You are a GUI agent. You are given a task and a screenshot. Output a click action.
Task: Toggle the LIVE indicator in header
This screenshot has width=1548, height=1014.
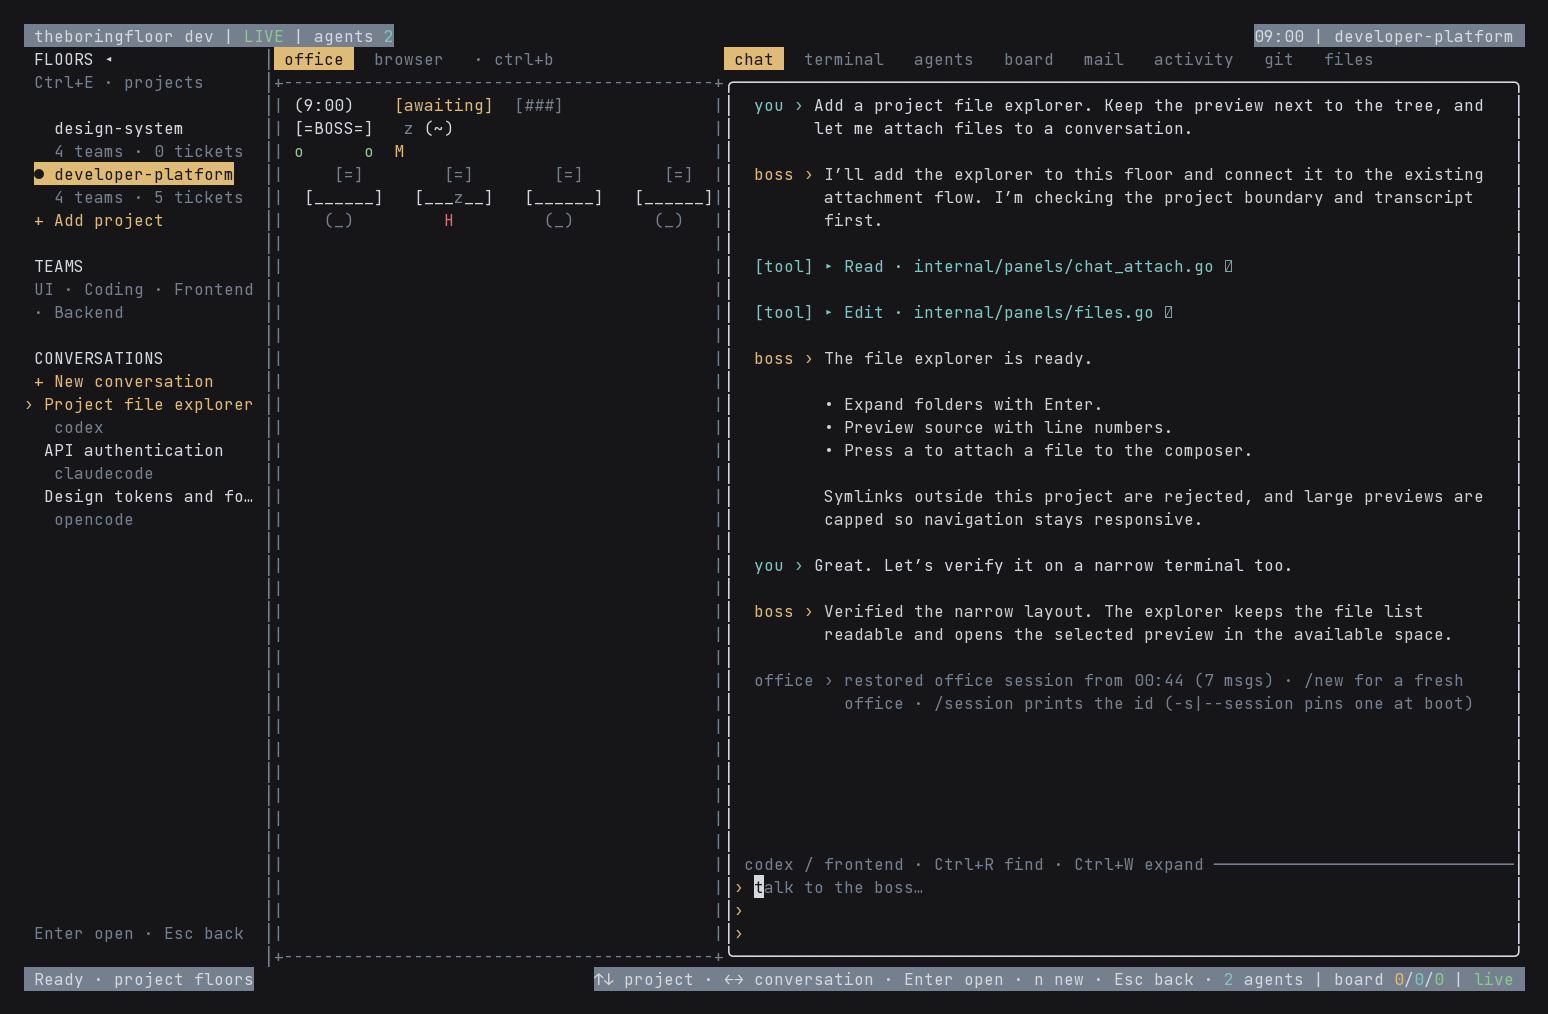264,36
